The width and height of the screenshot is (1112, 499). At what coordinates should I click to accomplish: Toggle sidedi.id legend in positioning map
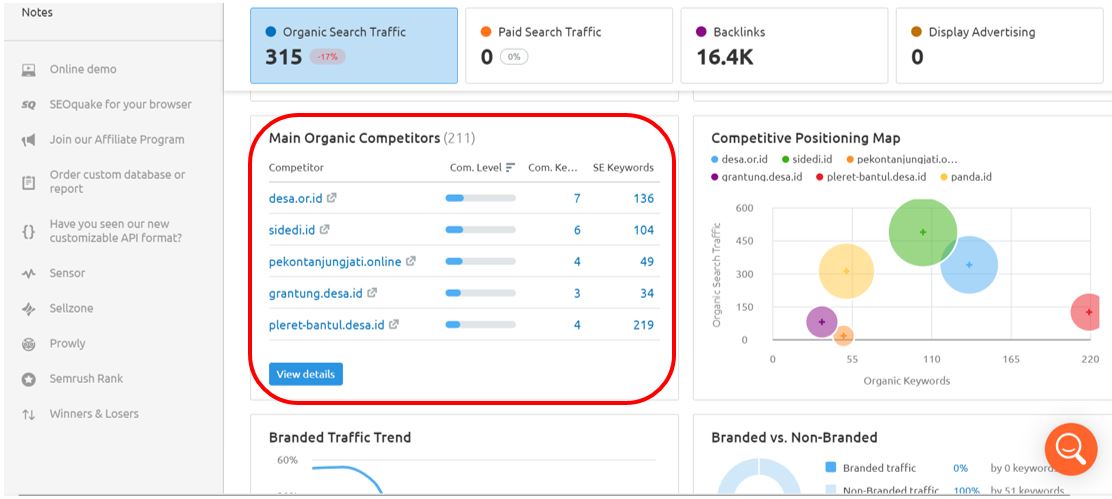806,159
